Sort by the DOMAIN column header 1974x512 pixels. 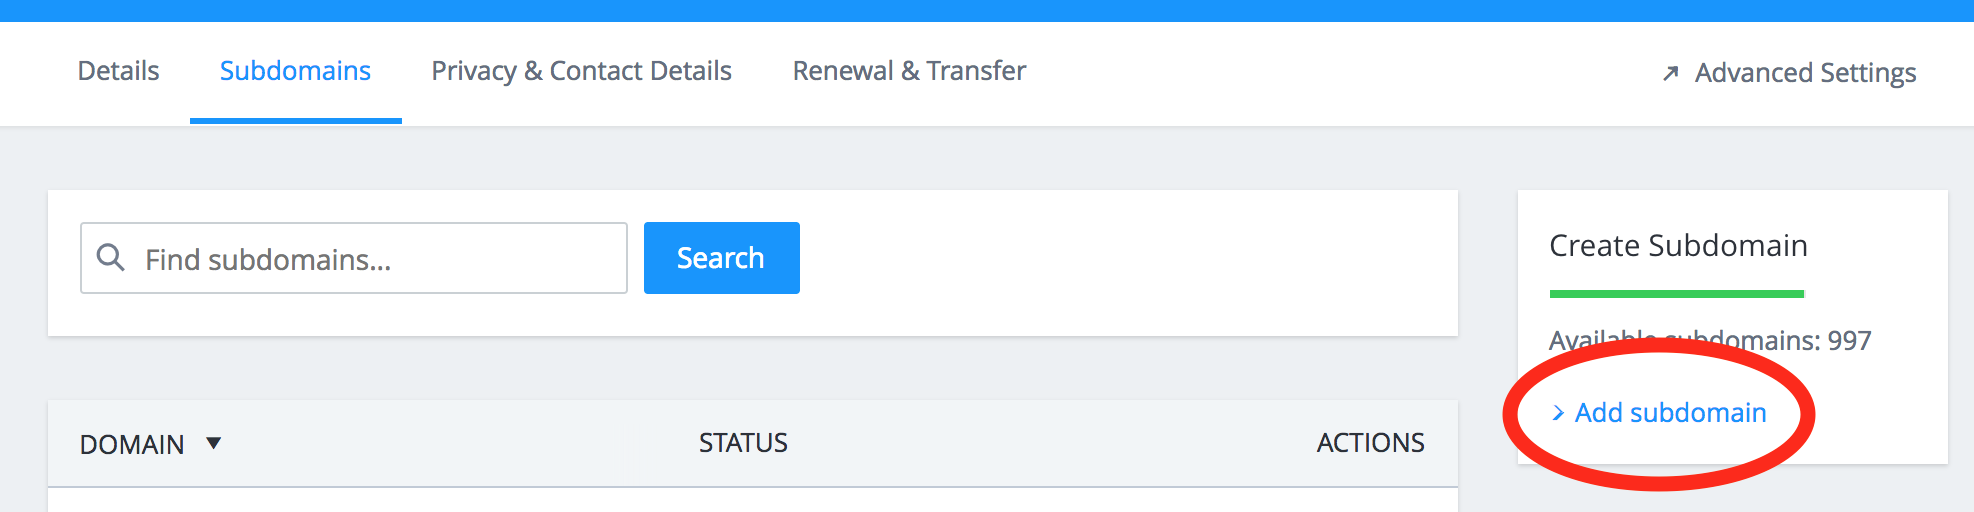tap(132, 444)
